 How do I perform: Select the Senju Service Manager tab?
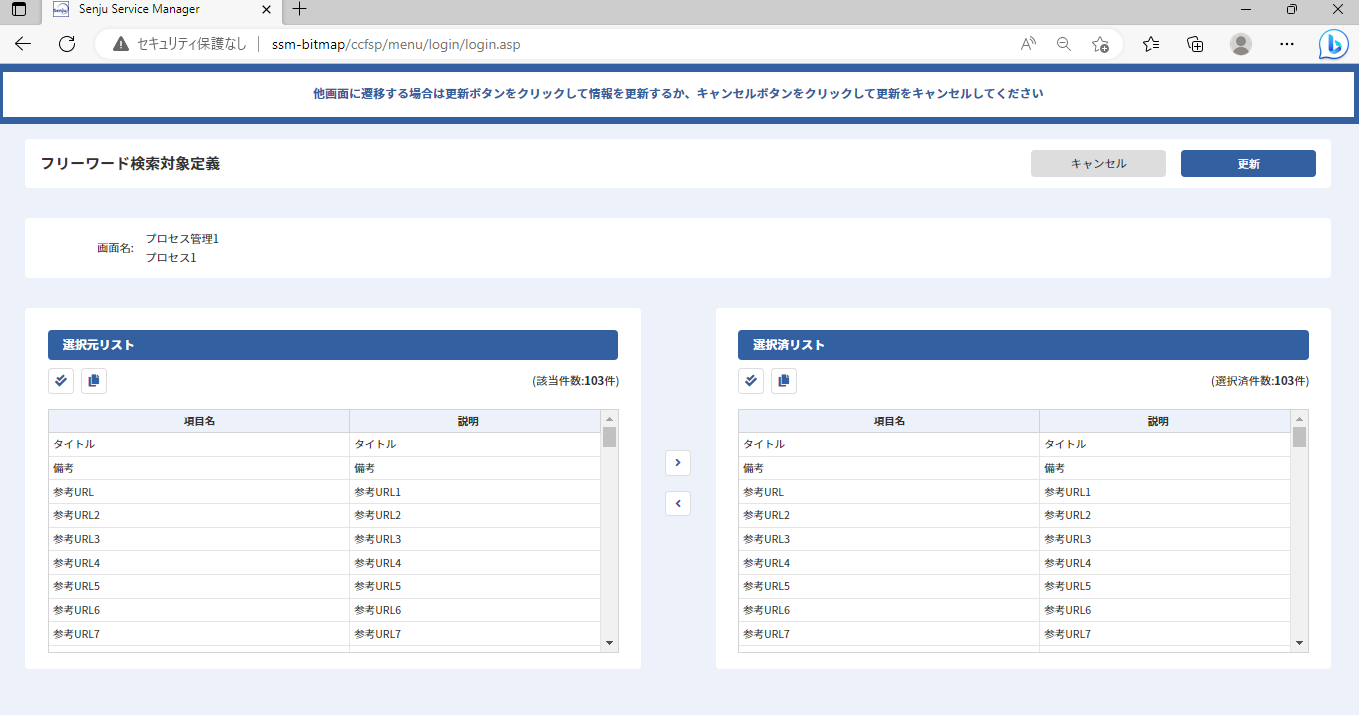point(160,10)
